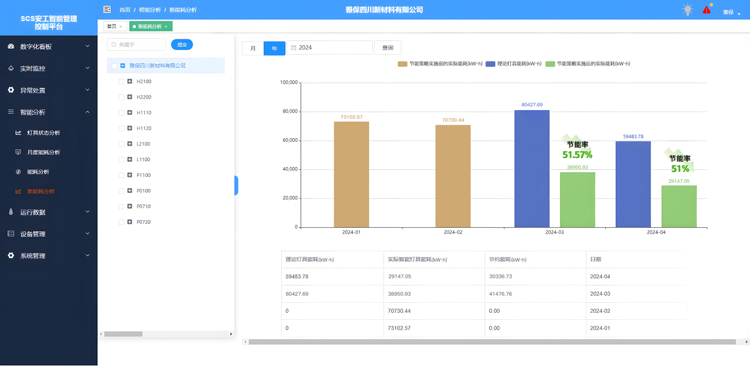
Task: Click the table cell 41476.76
Action: 535,294
